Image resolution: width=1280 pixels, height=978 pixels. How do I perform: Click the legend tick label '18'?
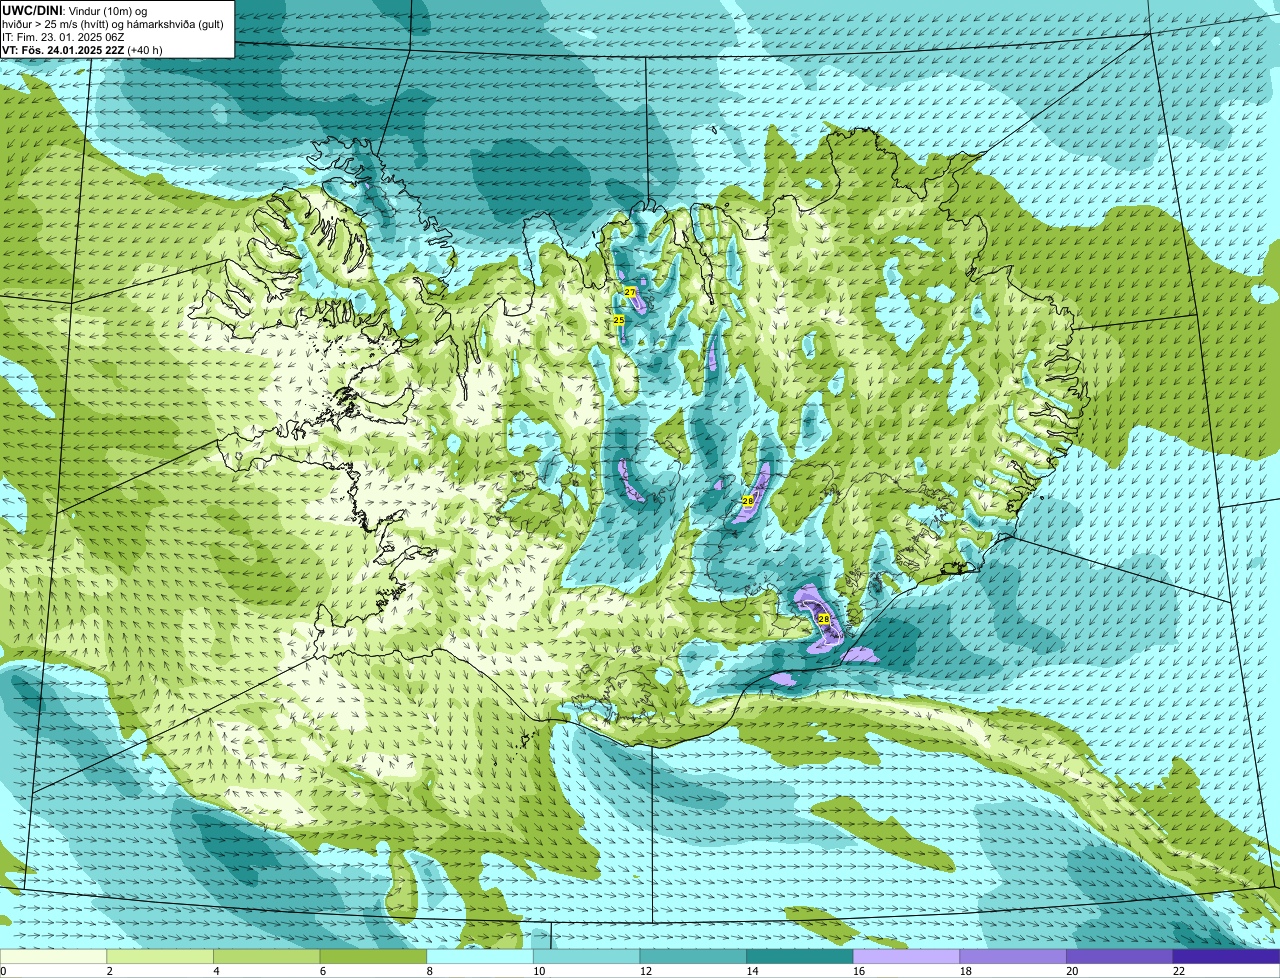click(966, 971)
